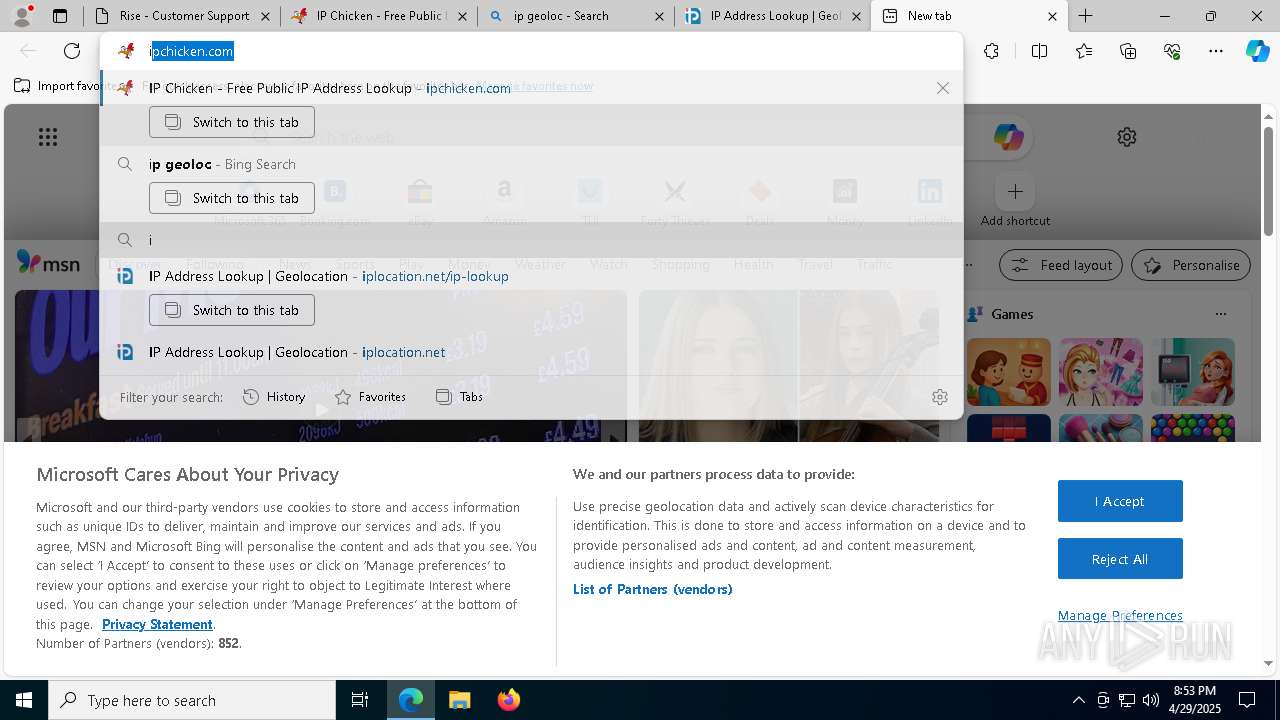Screen dimensions: 1280x720
Task: Close the New tab tab
Action: click(1052, 16)
